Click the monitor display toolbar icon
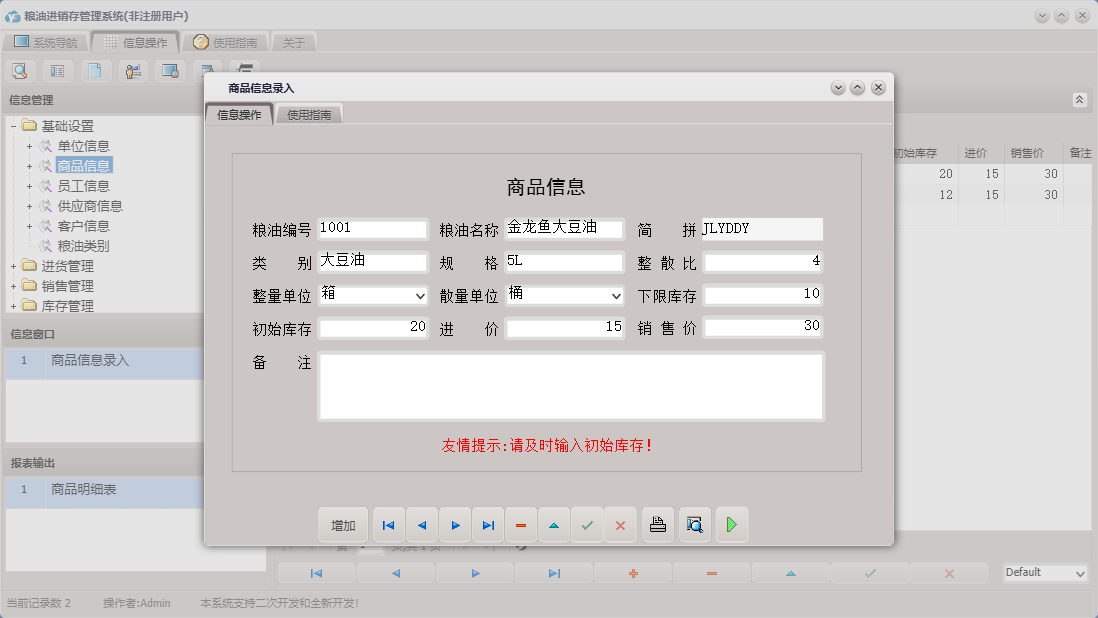 point(170,71)
